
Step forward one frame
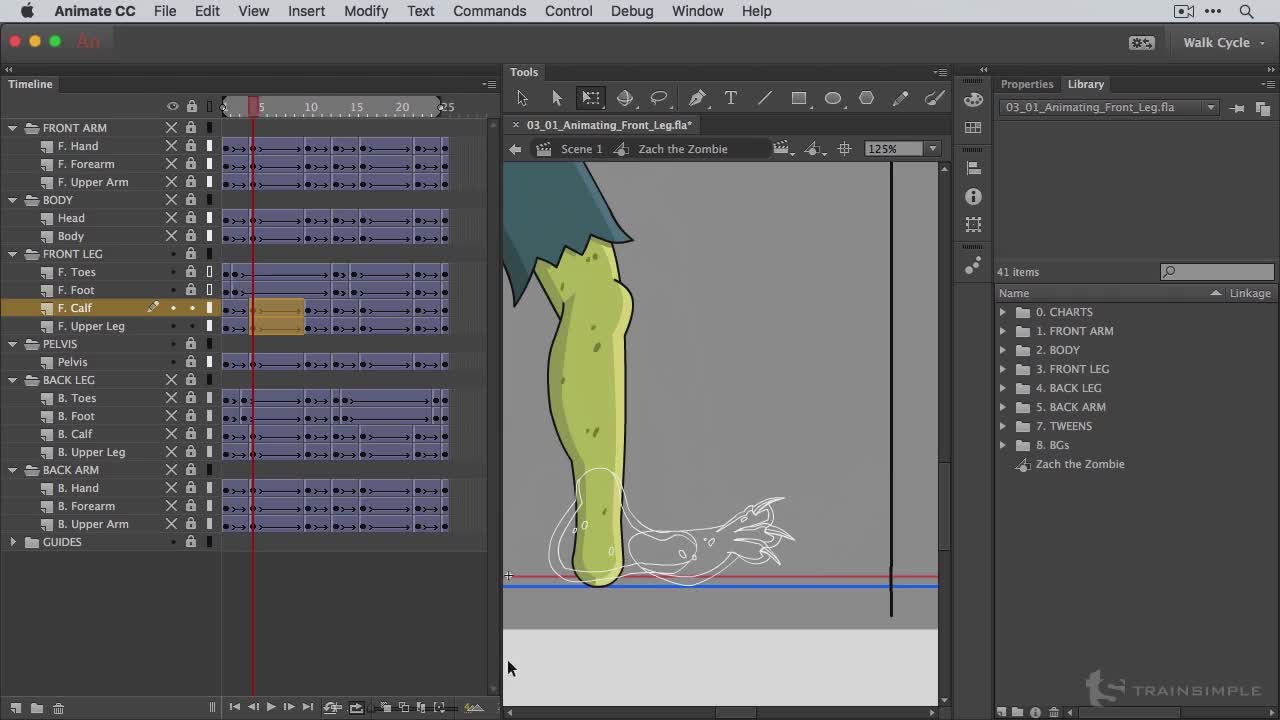(x=289, y=707)
